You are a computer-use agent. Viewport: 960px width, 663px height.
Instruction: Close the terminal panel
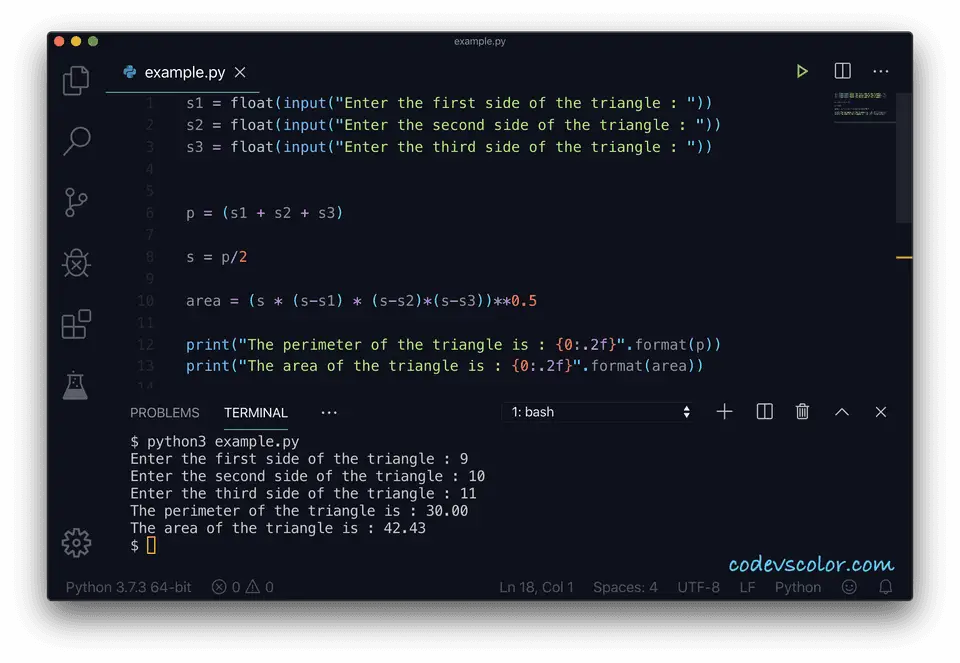(880, 412)
